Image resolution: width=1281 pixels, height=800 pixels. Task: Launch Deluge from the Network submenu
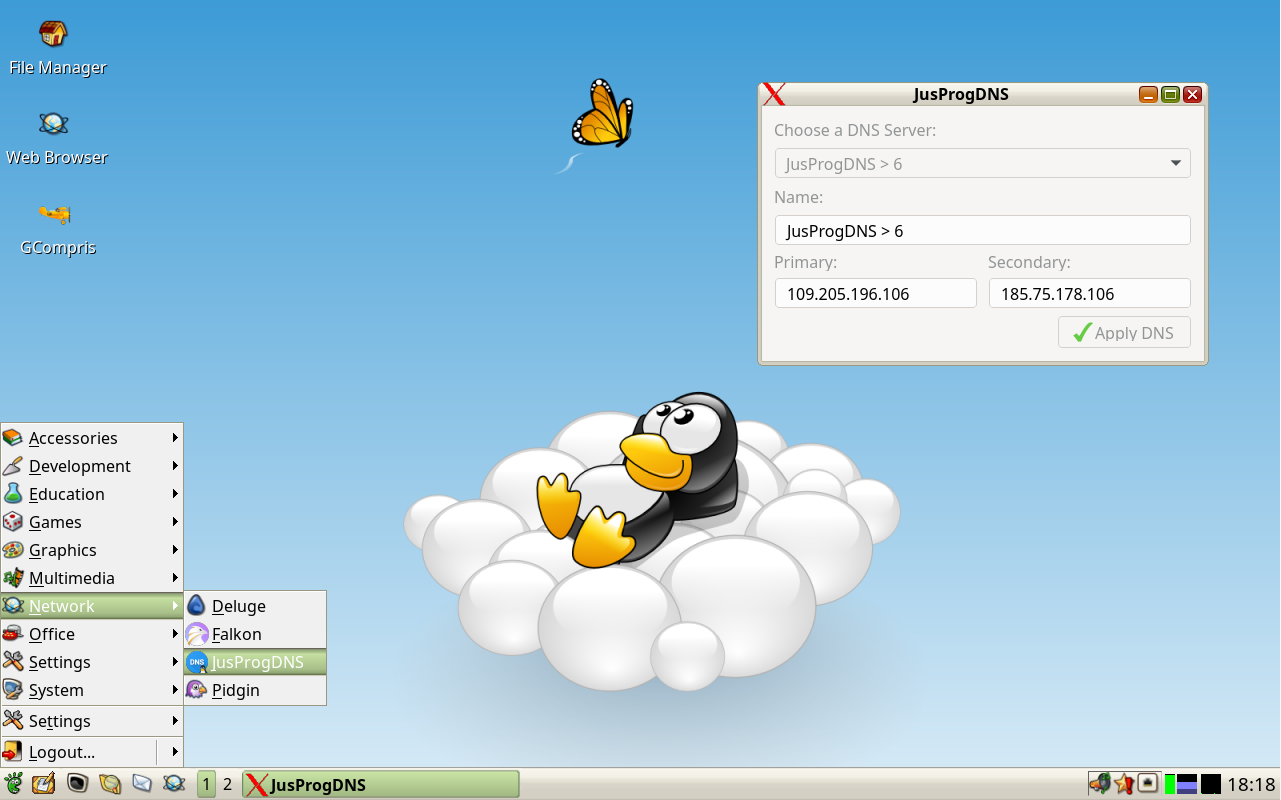pyautogui.click(x=255, y=606)
